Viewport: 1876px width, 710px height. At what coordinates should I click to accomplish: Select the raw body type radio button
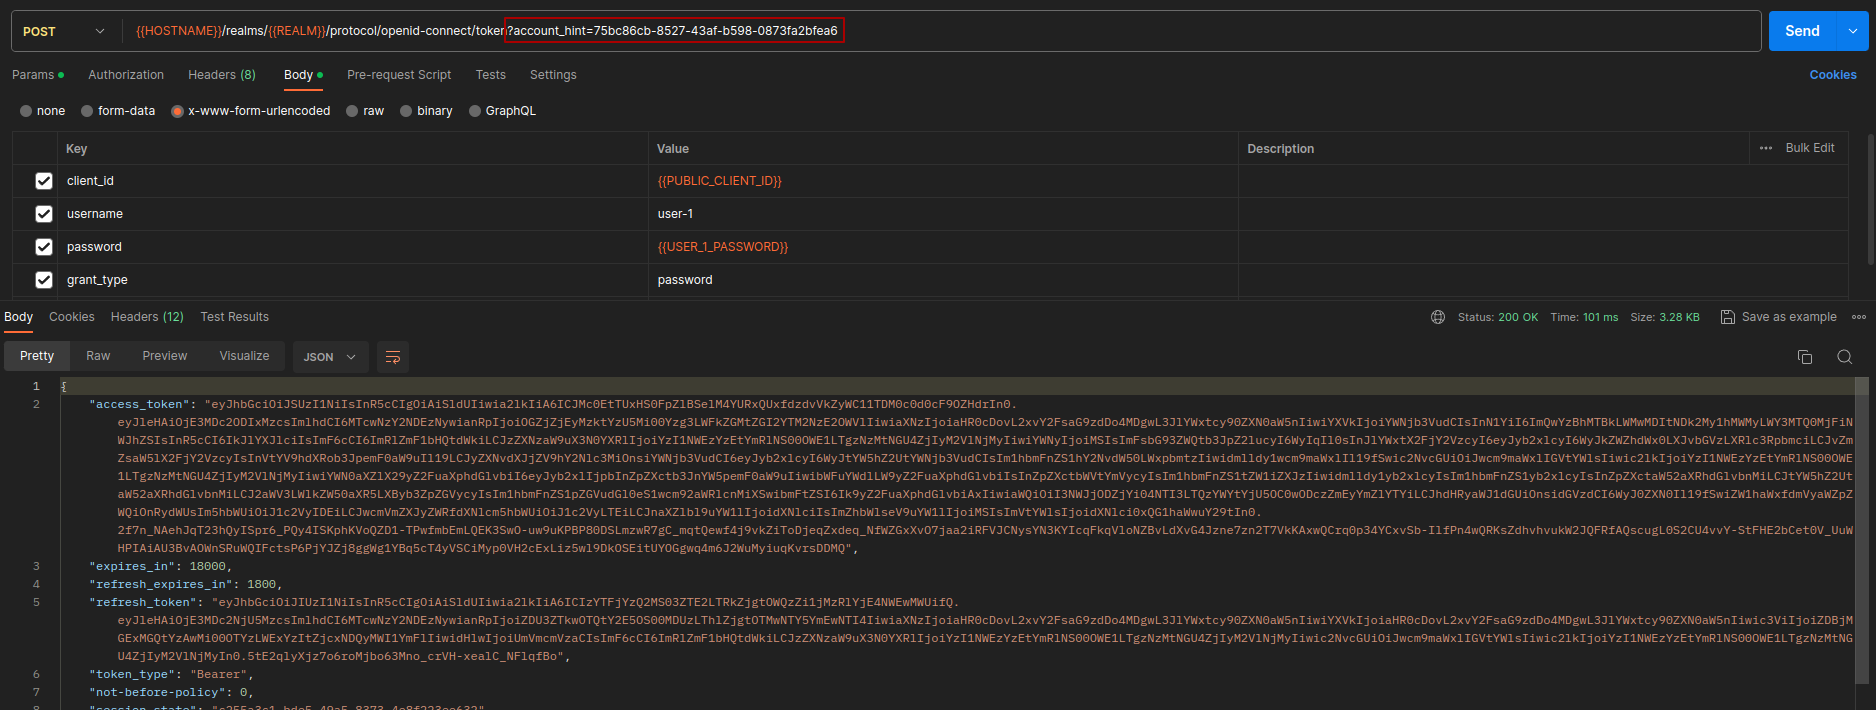(352, 111)
